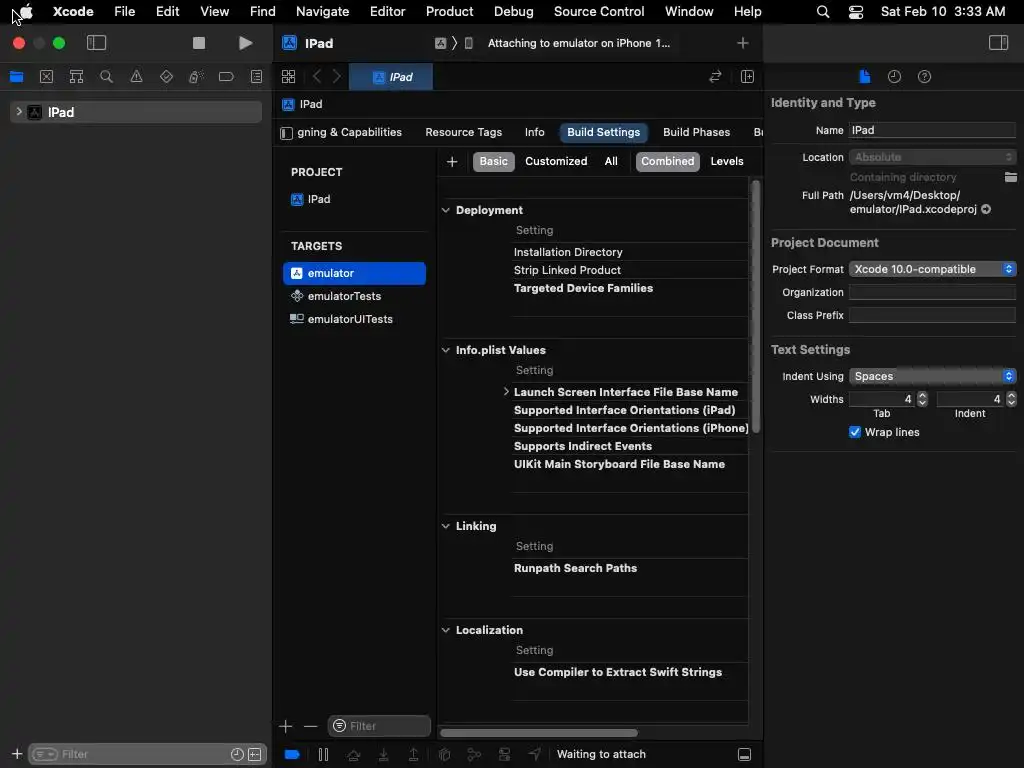
Task: Open Location dropdown
Action: 932,157
